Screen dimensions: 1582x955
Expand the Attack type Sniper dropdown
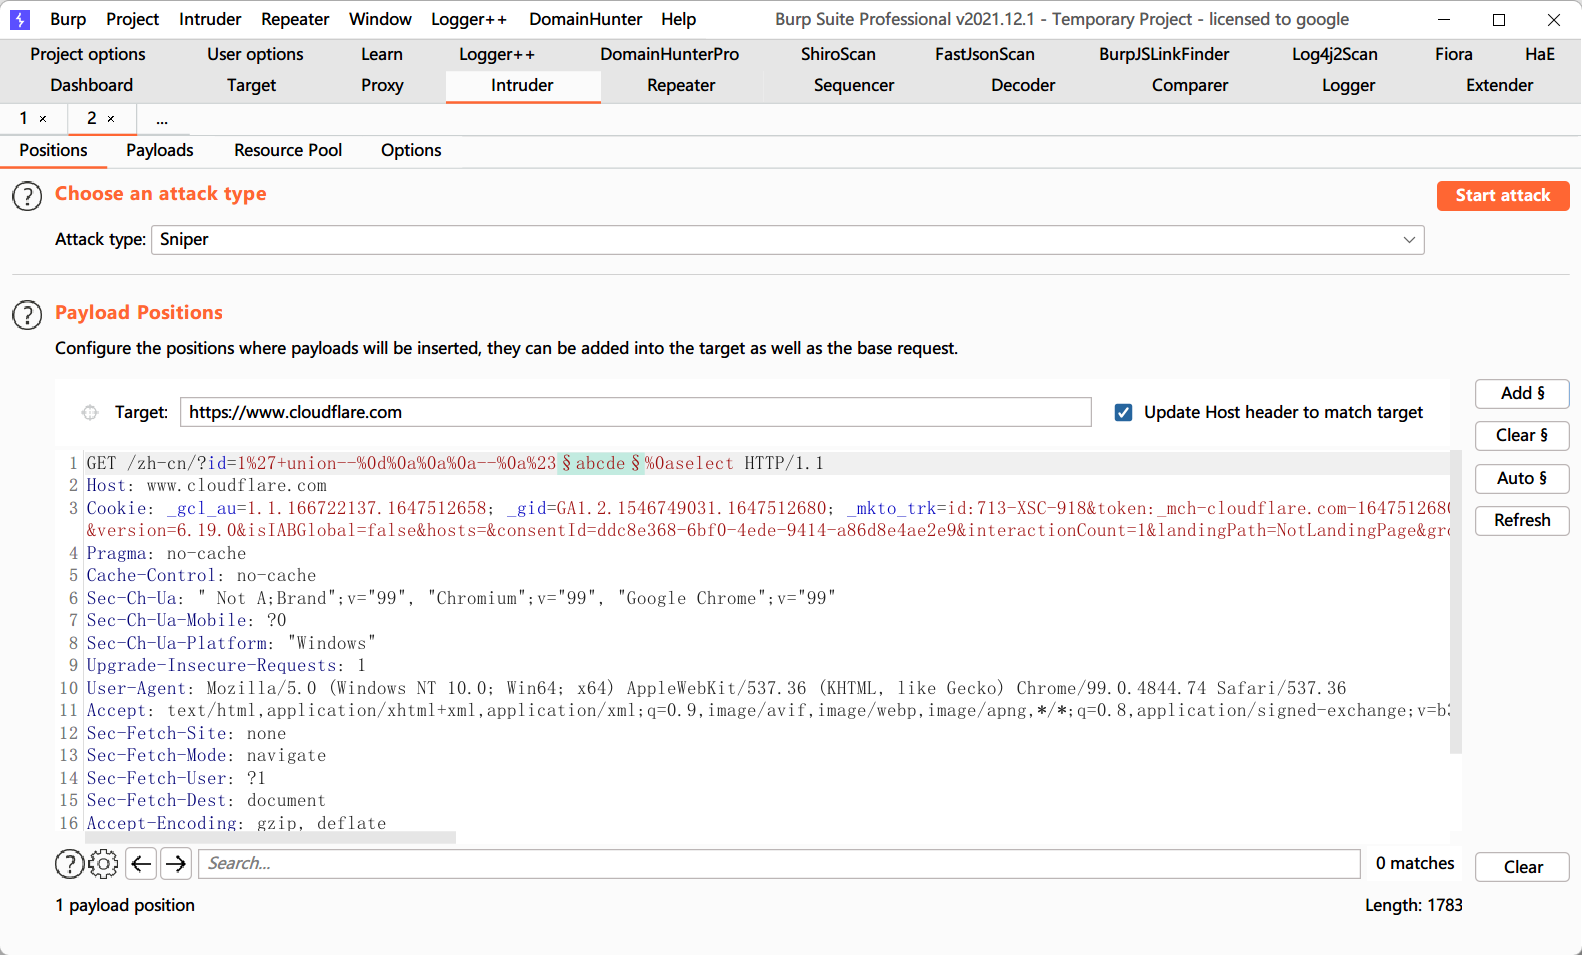click(1409, 240)
